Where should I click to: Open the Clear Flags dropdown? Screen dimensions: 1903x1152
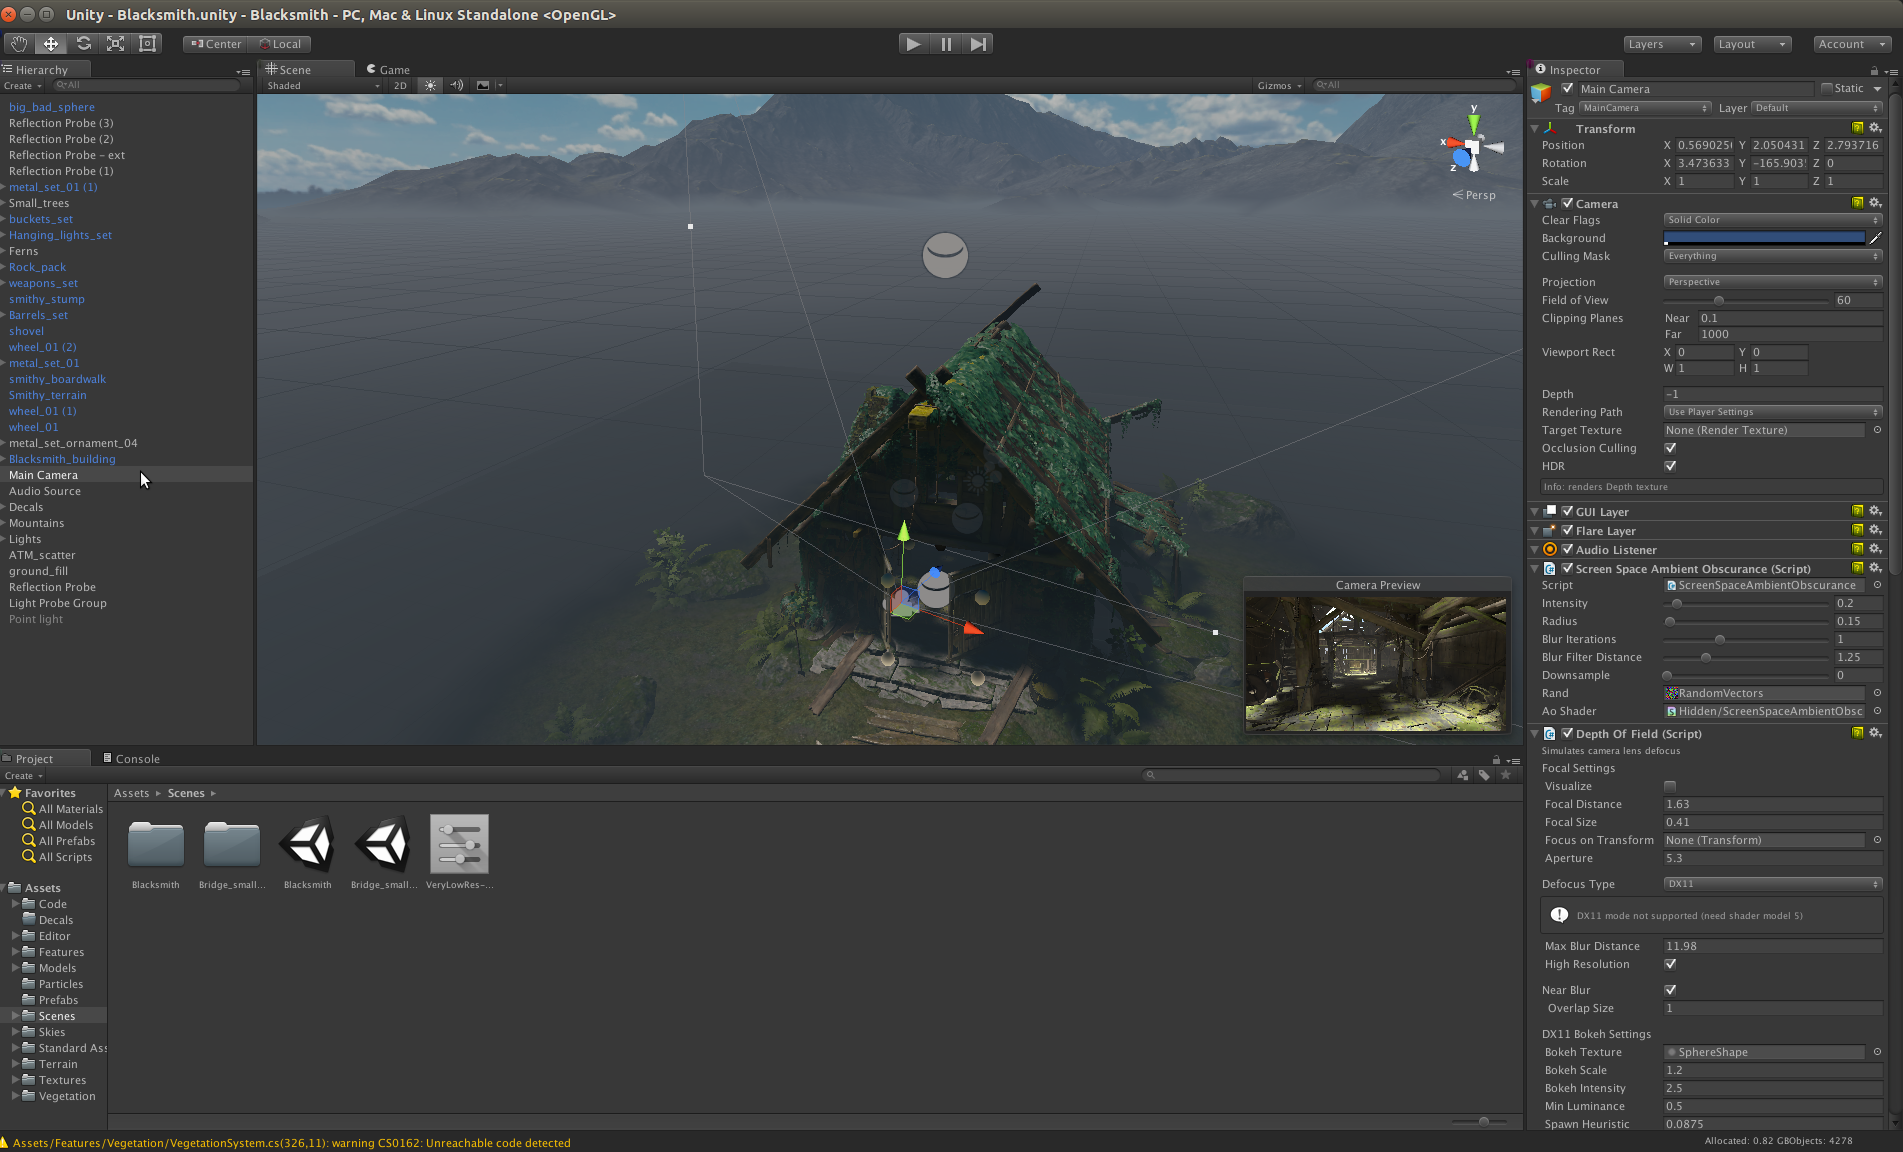1772,220
